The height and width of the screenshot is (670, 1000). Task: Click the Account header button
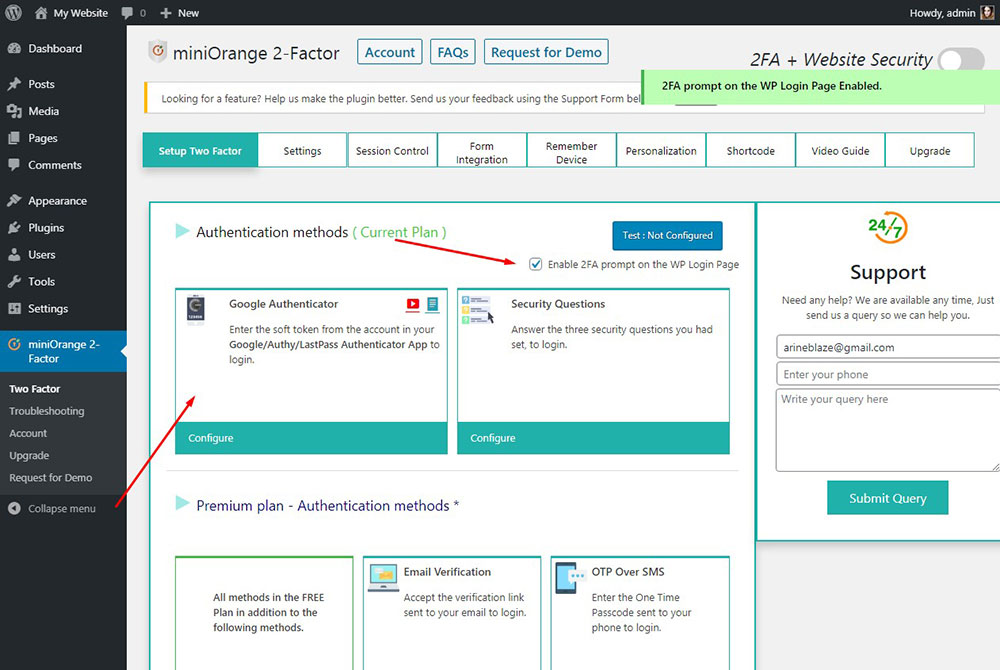(x=390, y=52)
